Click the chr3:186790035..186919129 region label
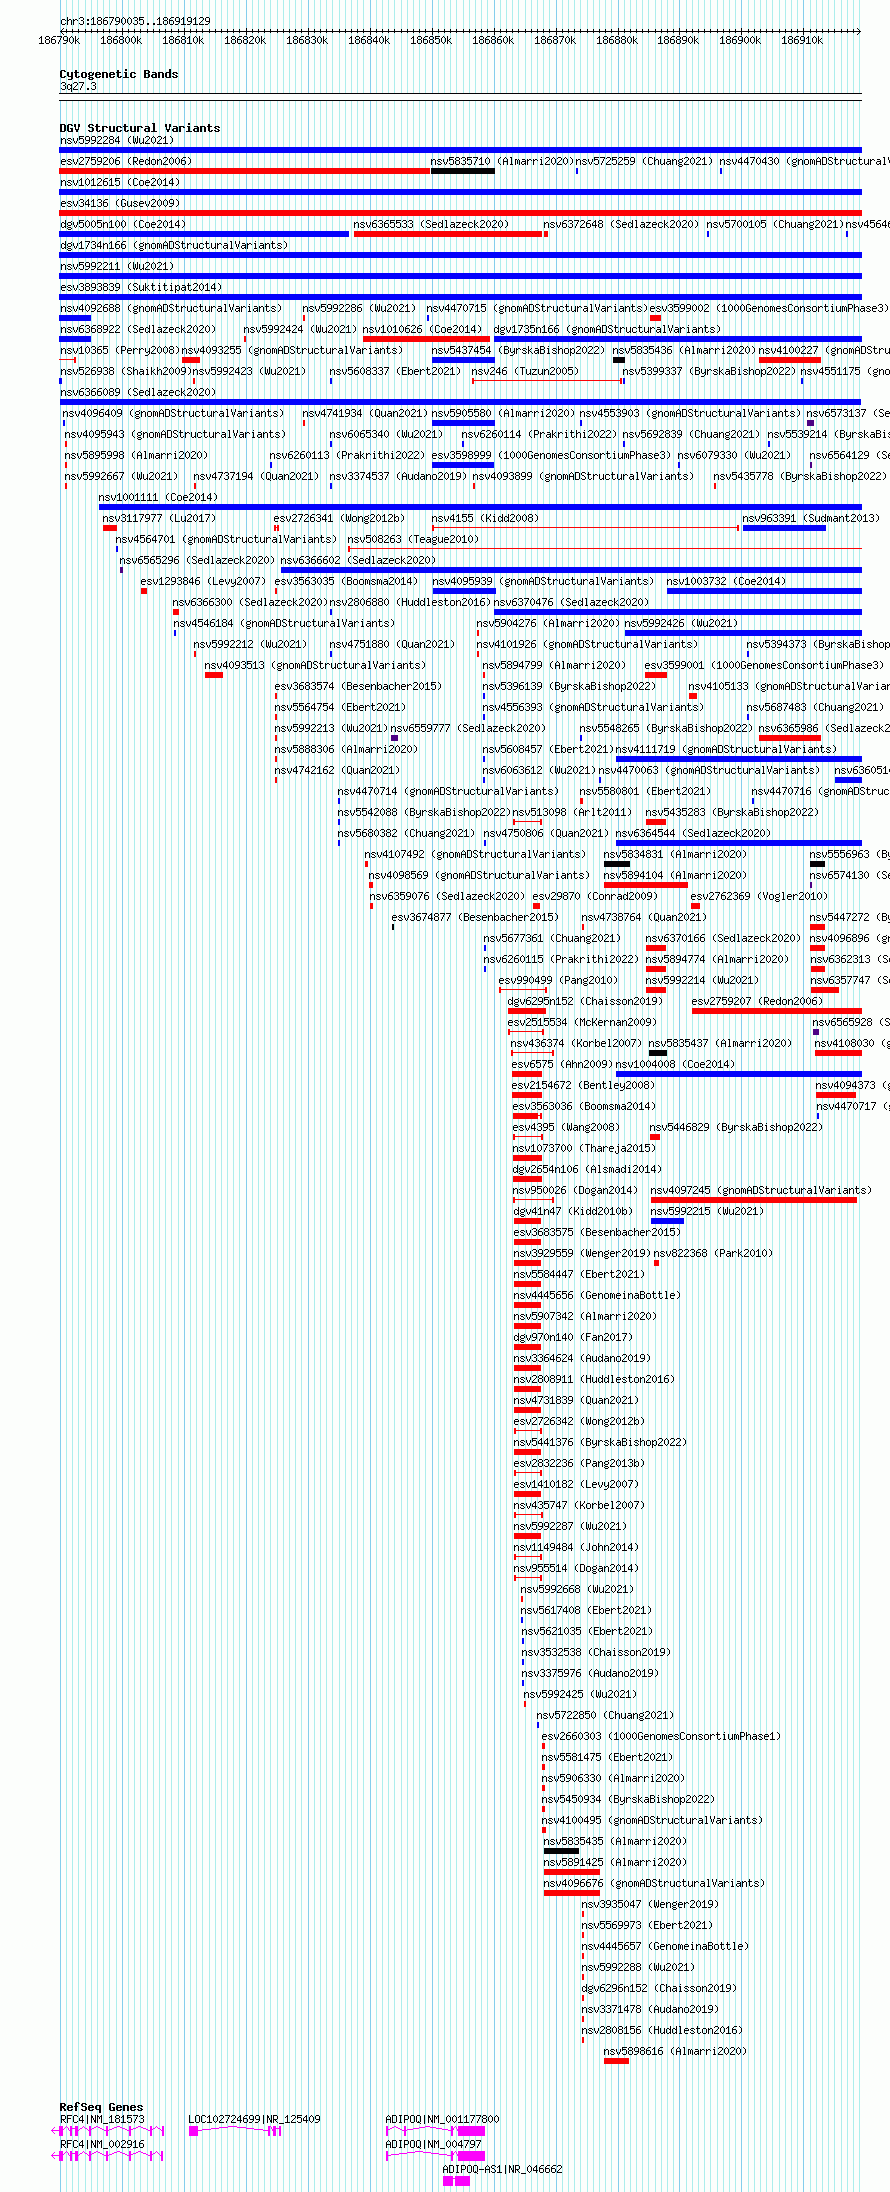The image size is (890, 2192). [135, 21]
